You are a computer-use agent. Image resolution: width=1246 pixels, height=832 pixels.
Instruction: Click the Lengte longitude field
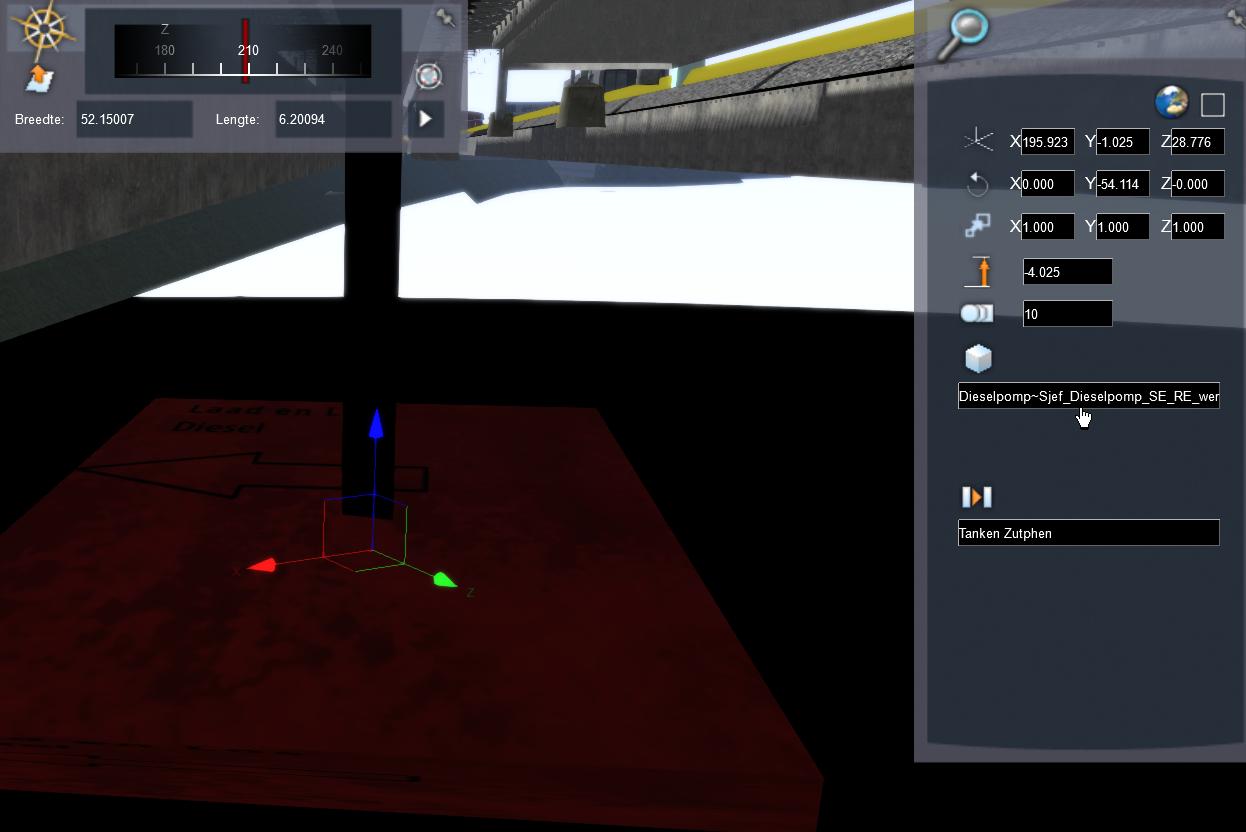point(333,119)
